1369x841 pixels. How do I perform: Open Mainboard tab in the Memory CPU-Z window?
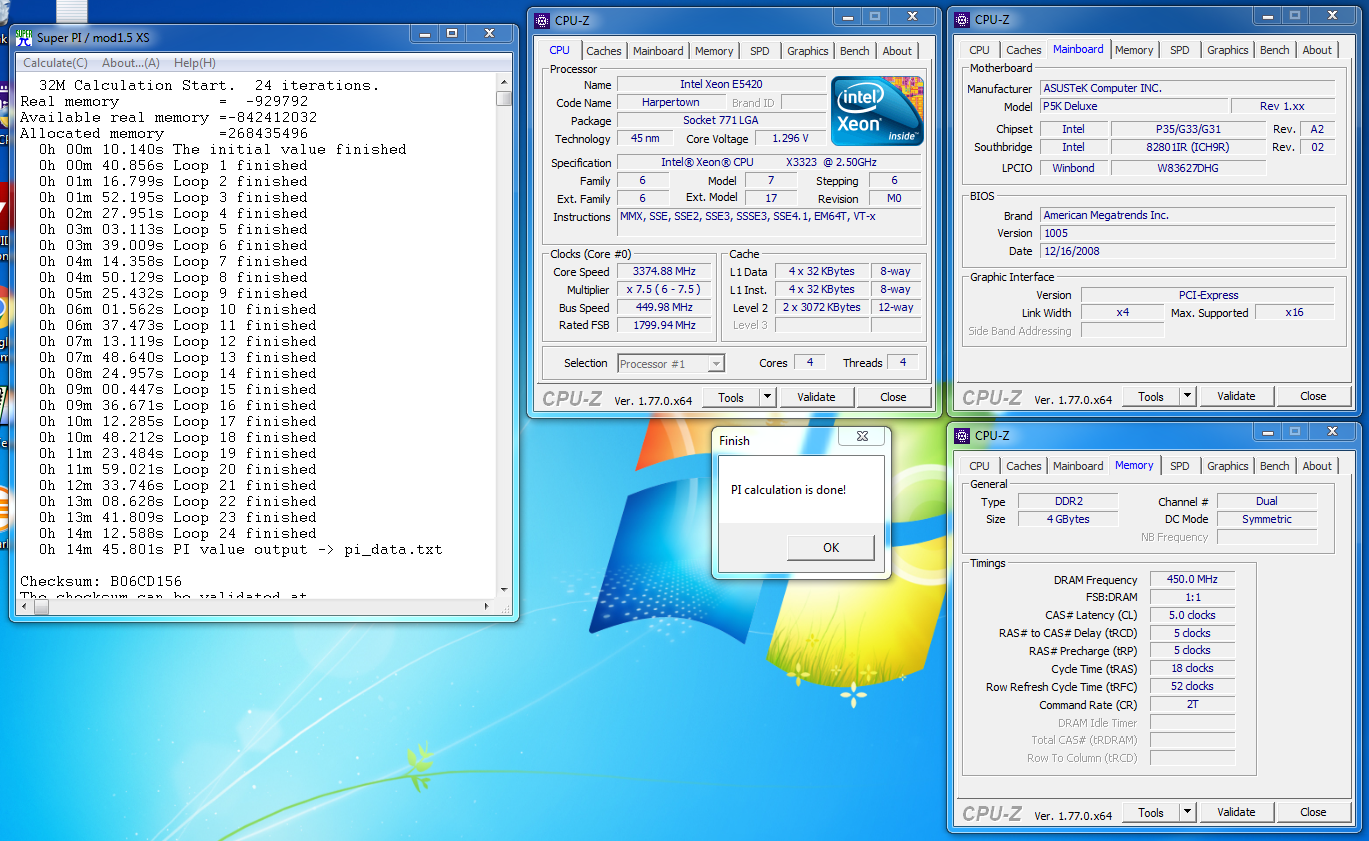click(x=1078, y=466)
